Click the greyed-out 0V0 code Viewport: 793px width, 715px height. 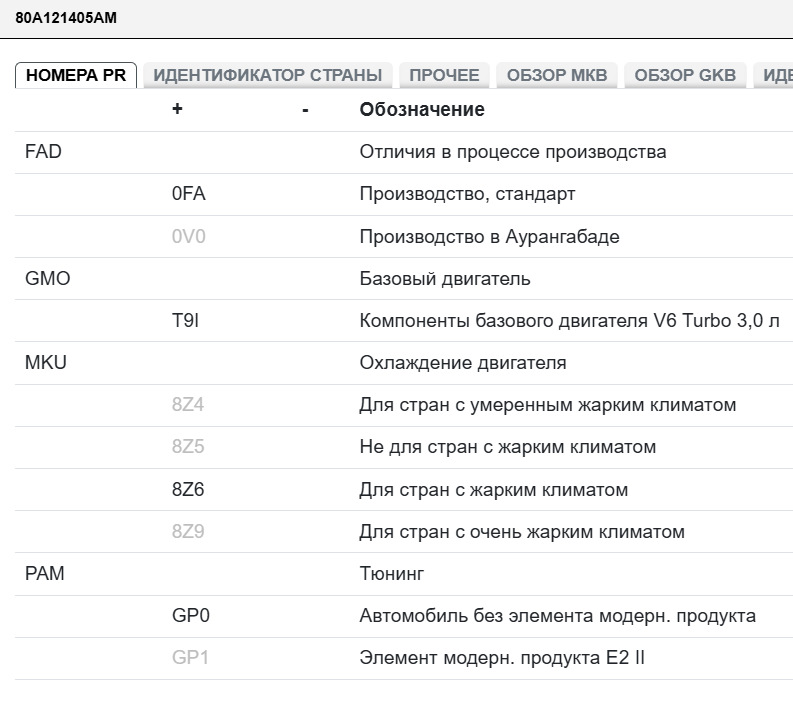(x=188, y=237)
